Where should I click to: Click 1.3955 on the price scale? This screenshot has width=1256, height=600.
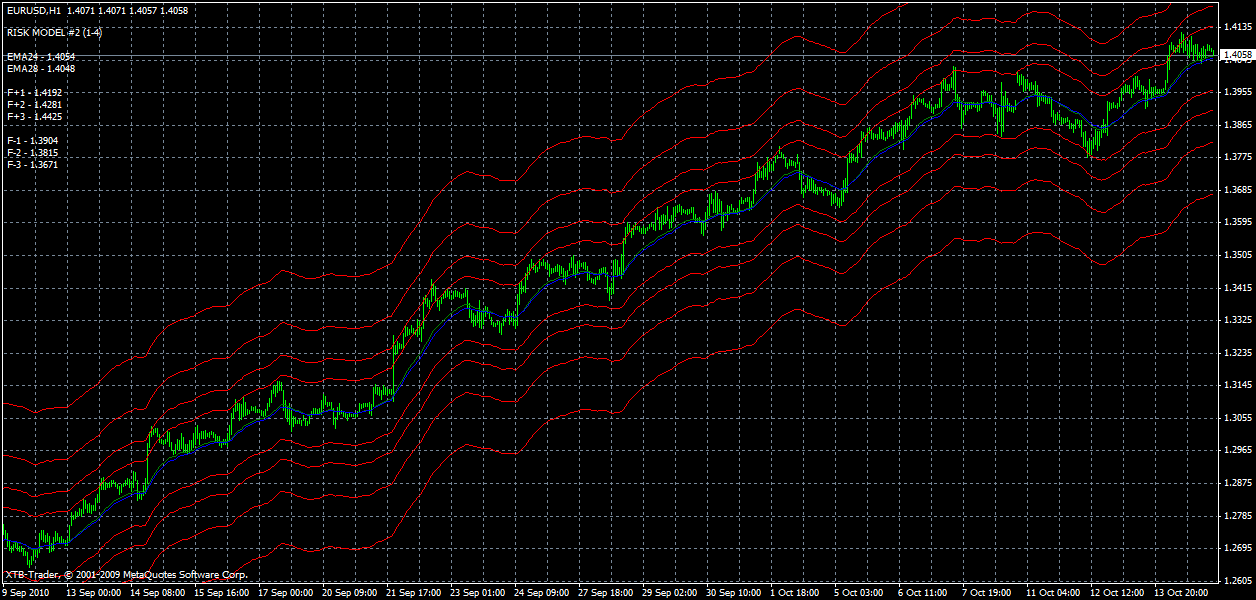pos(1238,92)
